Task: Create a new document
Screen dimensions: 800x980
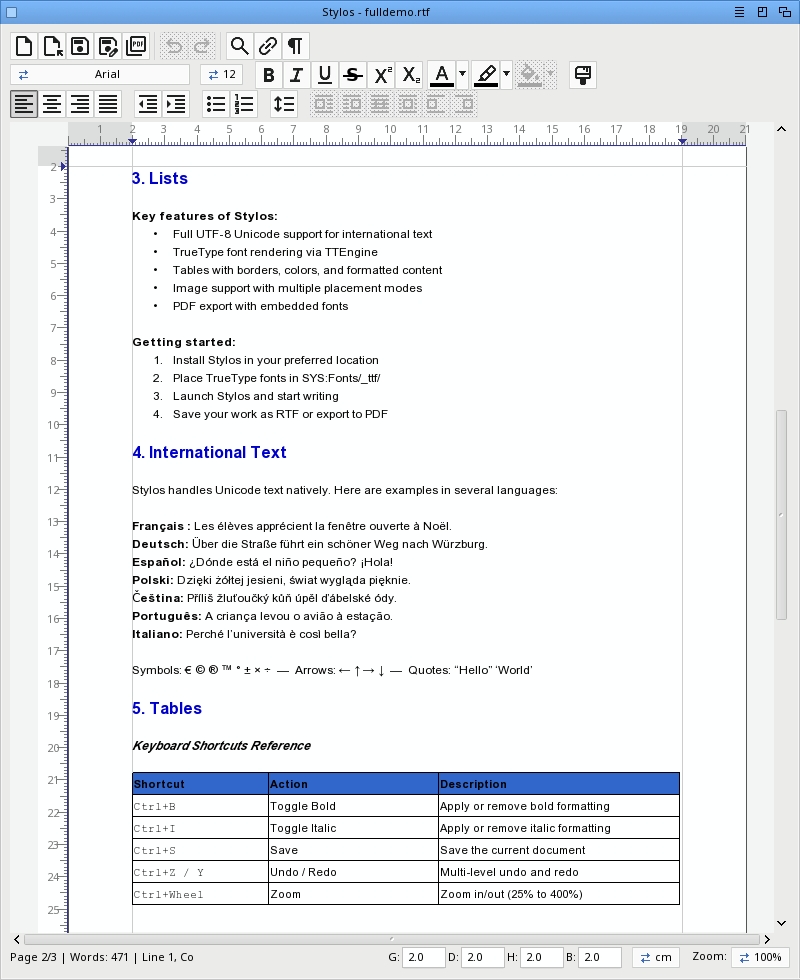Action: point(23,46)
